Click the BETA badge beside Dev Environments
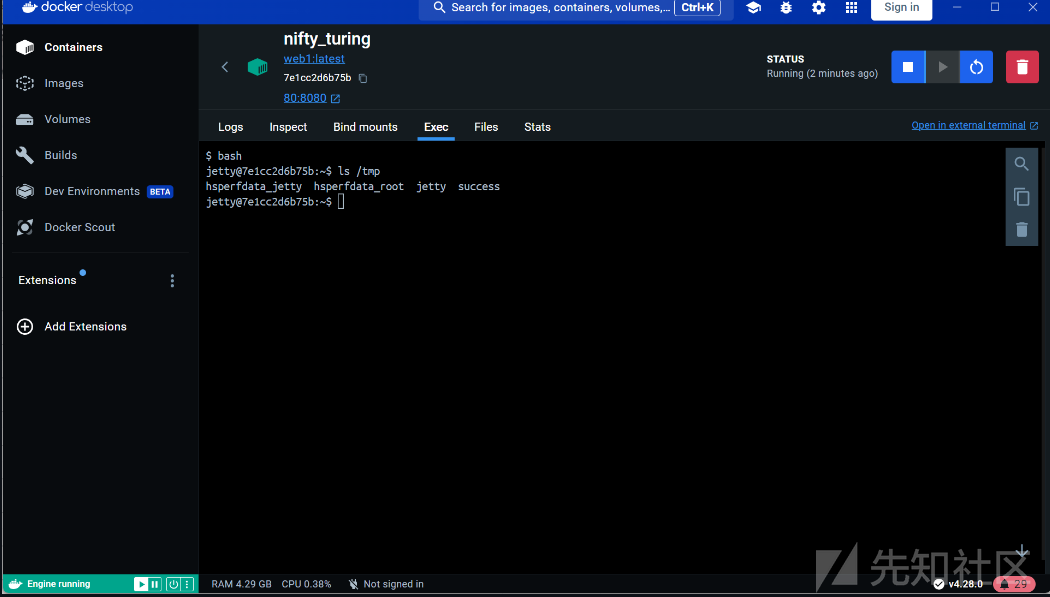 [x=160, y=192]
